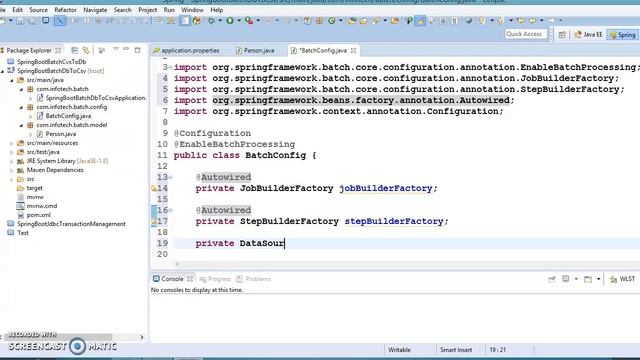The width and height of the screenshot is (640, 360).
Task: Click the New Java Class green icon
Action: pos(332,20)
